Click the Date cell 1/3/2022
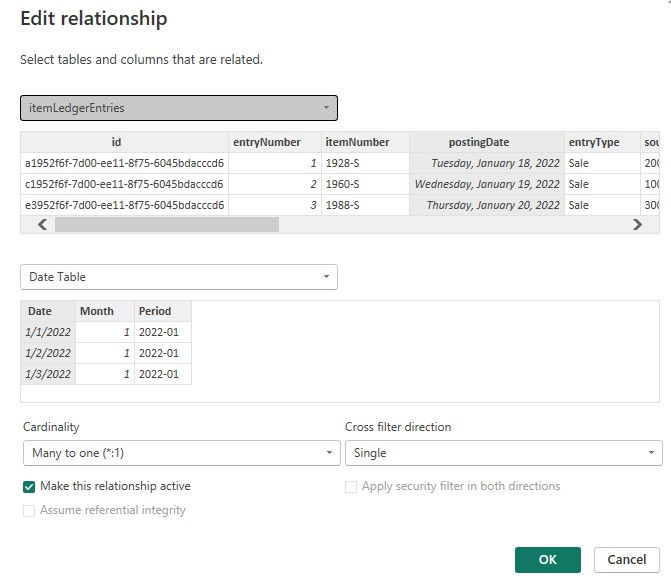 (48, 374)
